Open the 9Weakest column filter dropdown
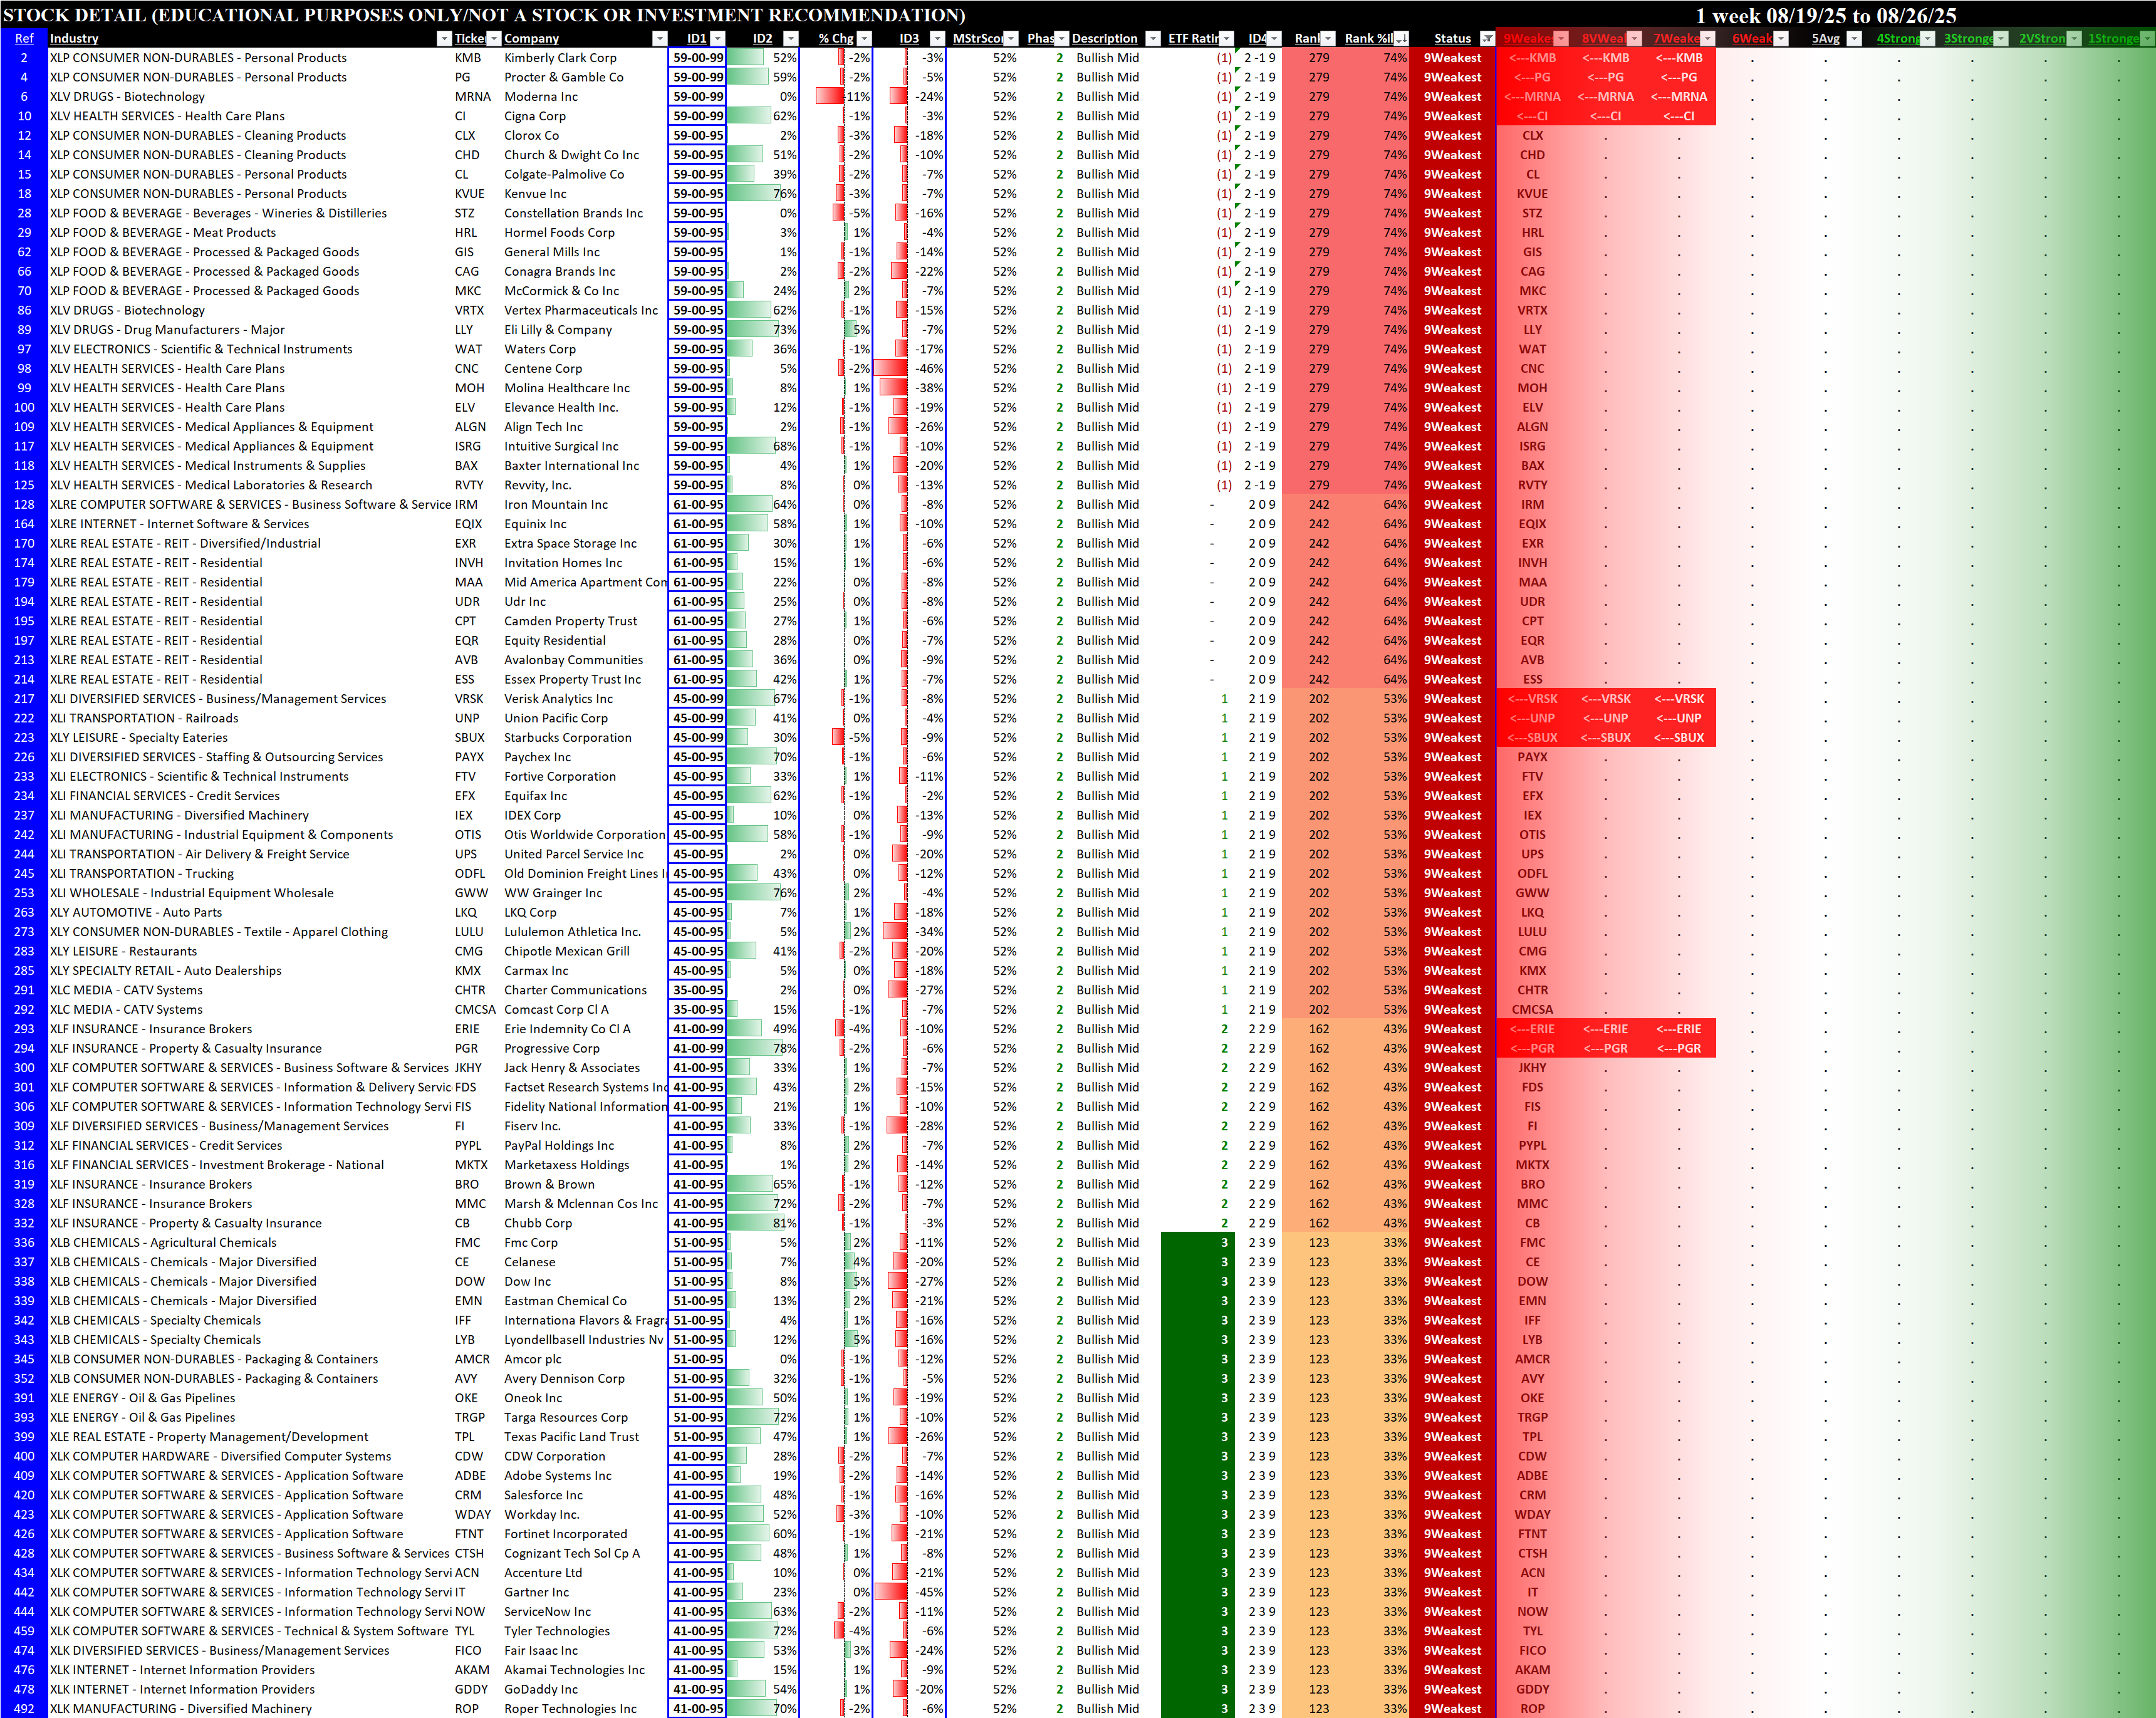 1561,39
